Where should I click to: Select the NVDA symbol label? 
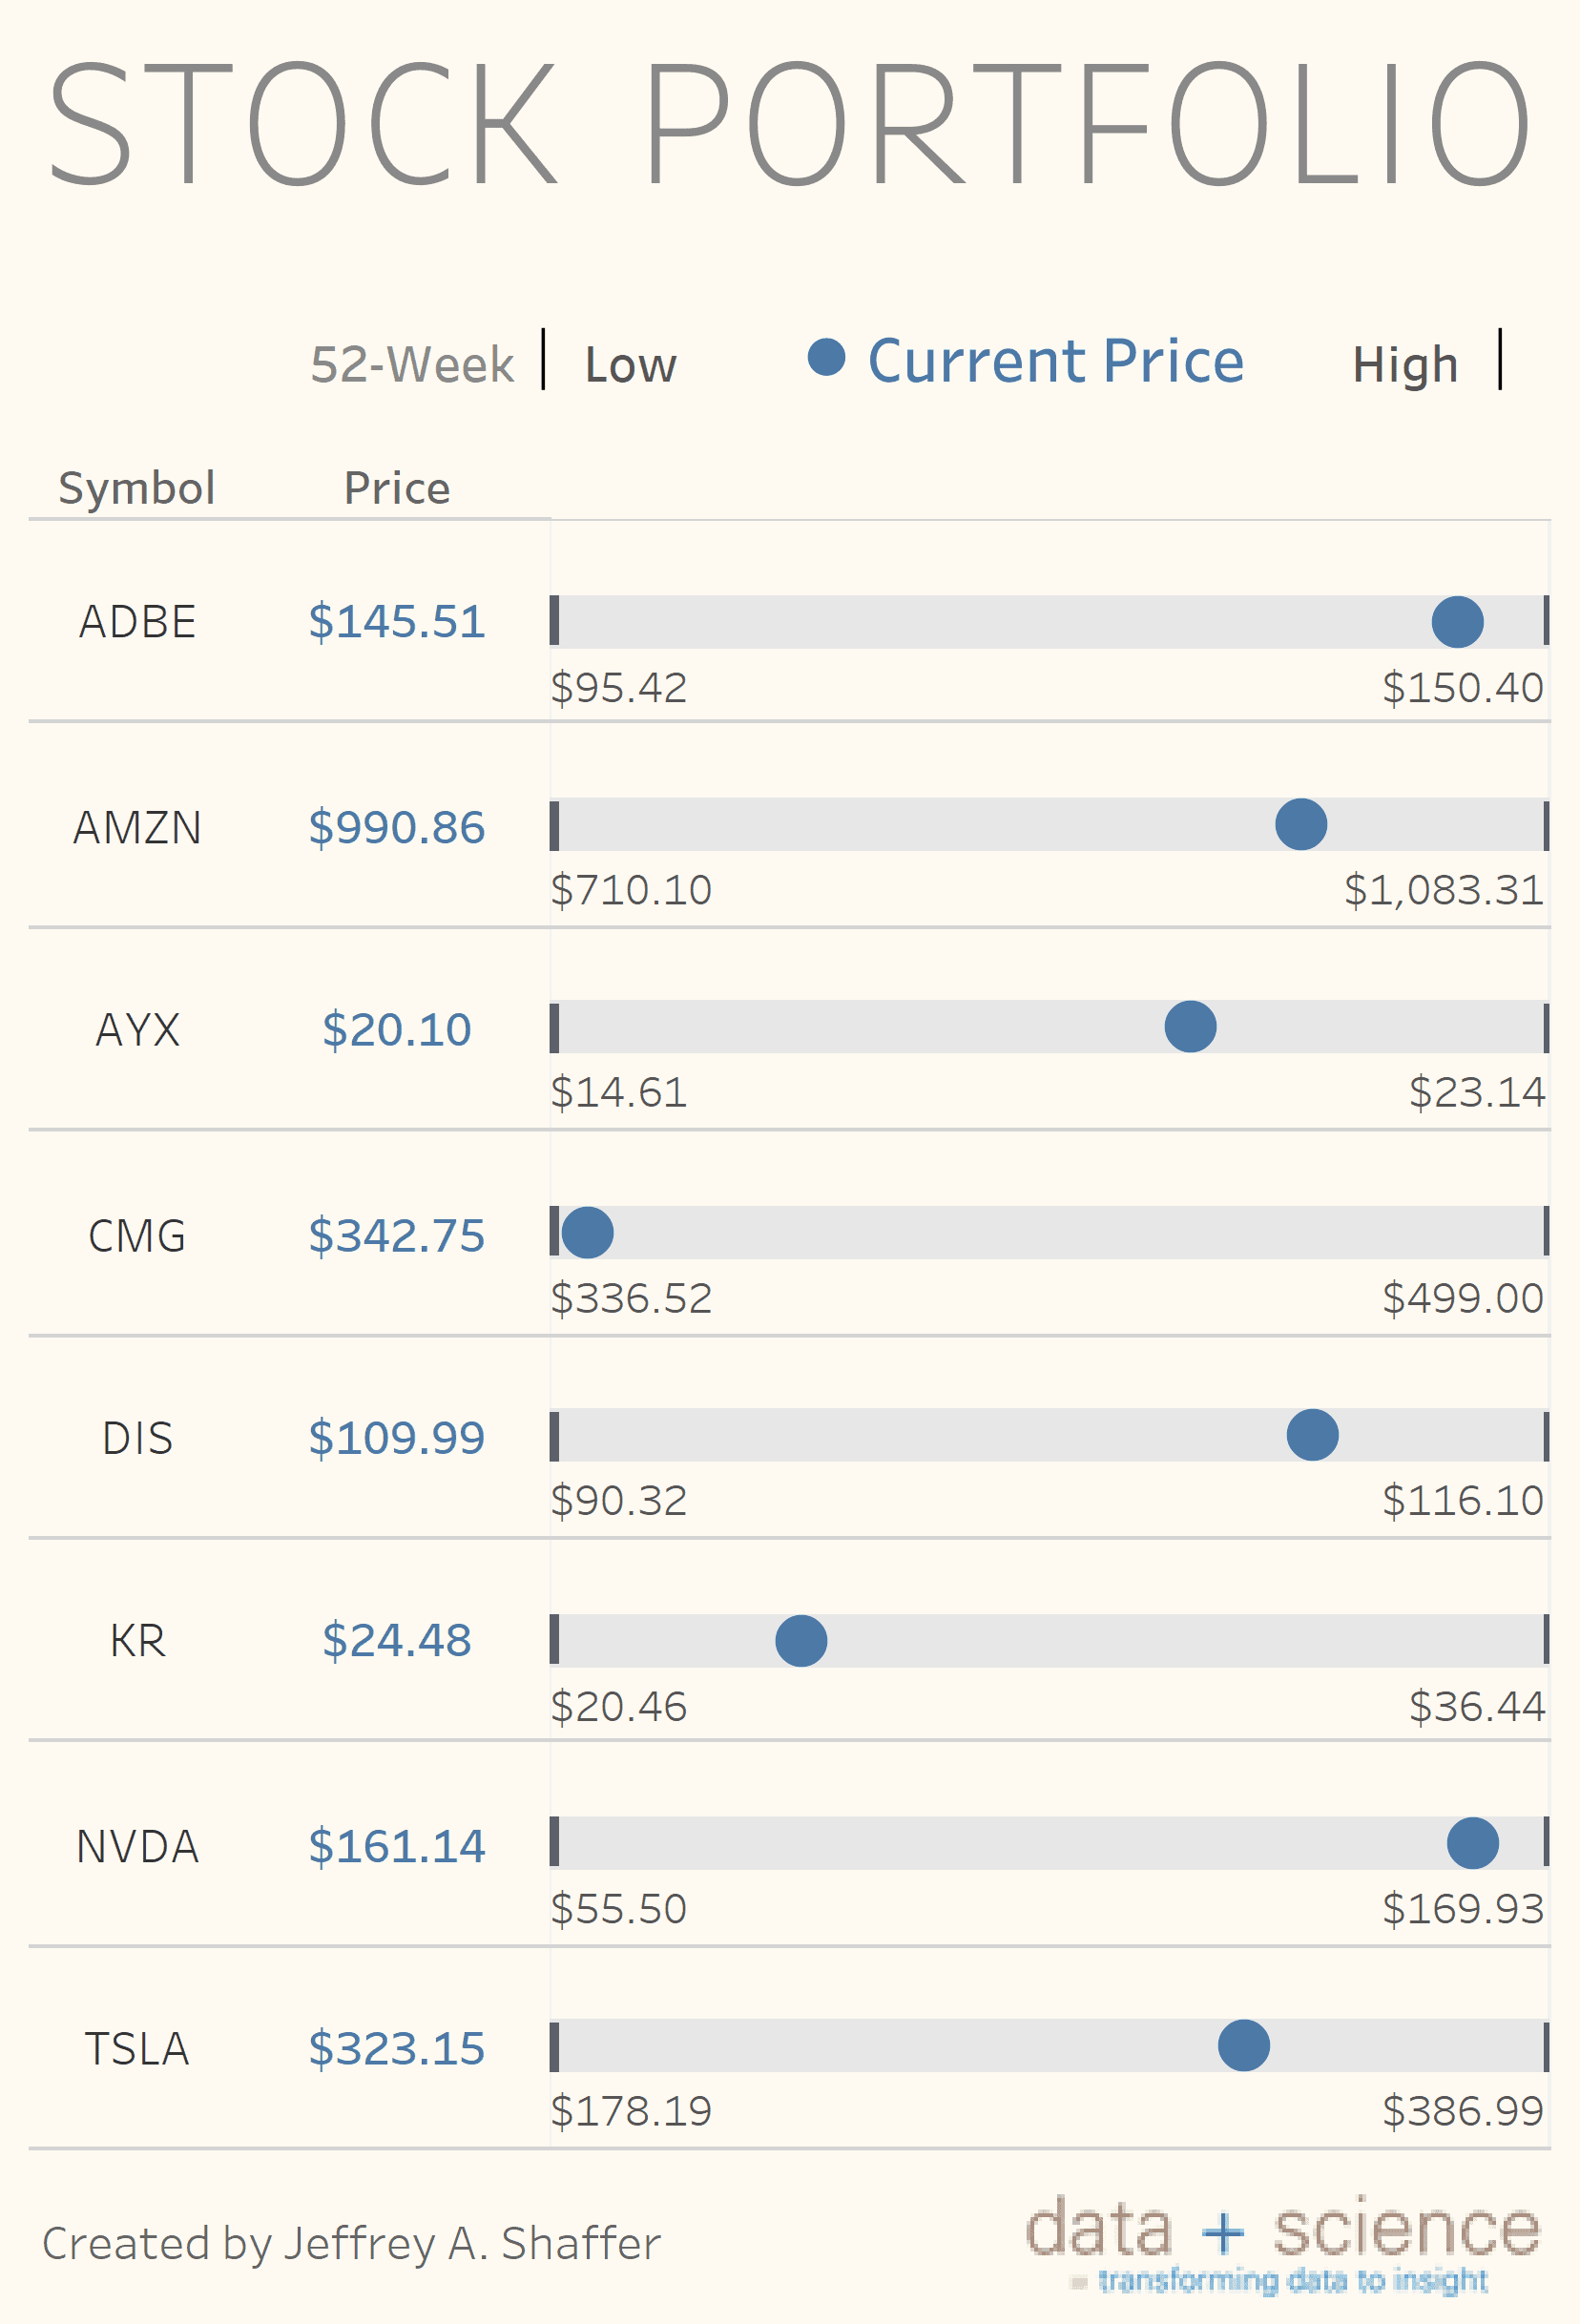point(138,1846)
